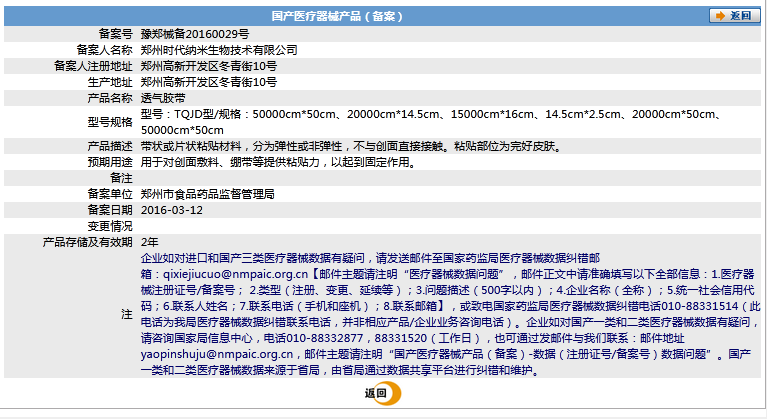Viewport: 767px width, 419px height.
Task: Click the 备案单位 label
Action: 110,194
